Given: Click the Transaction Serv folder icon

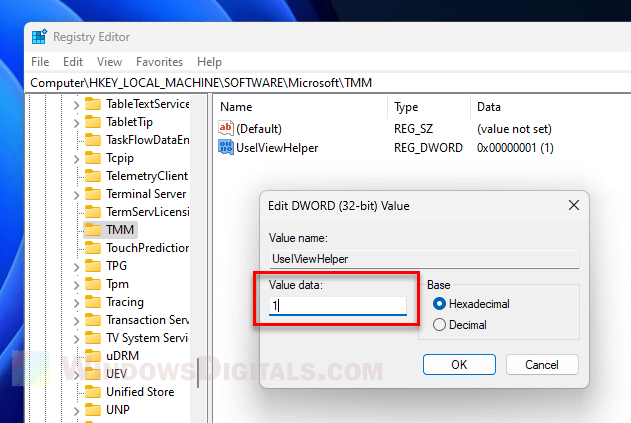Looking at the screenshot, I should coord(93,320).
